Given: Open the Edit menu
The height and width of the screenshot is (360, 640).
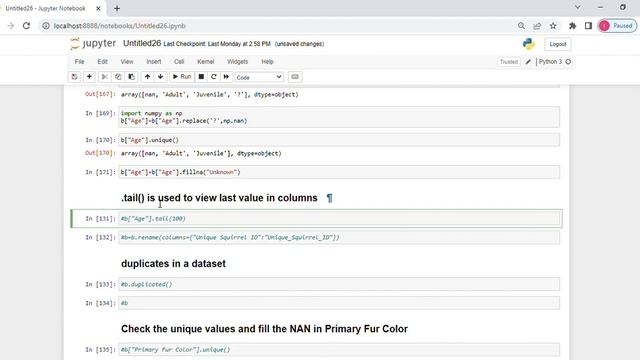Looking at the screenshot, I should 102,62.
